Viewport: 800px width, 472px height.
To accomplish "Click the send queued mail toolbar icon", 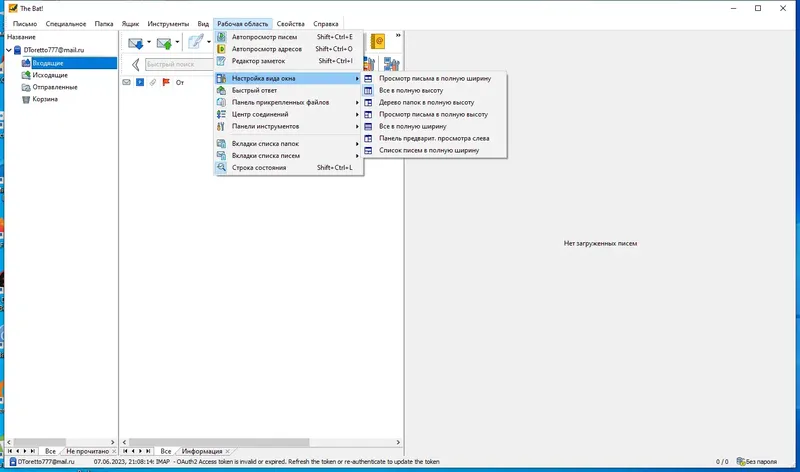I will point(164,43).
